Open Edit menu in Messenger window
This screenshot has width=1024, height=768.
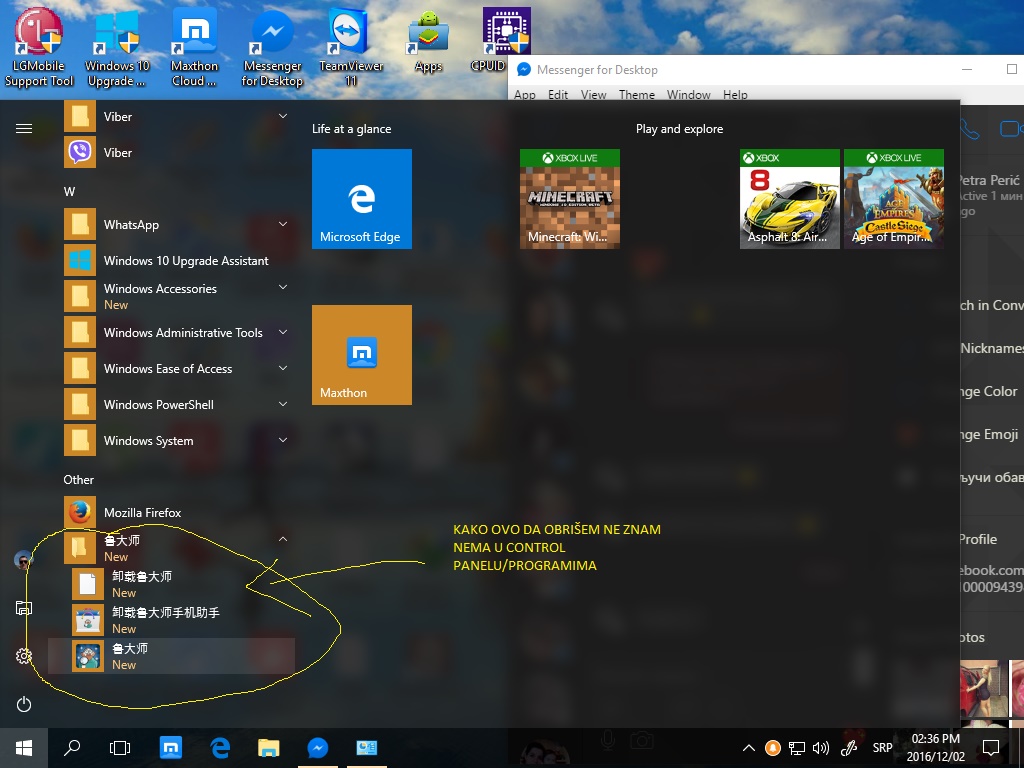click(558, 95)
